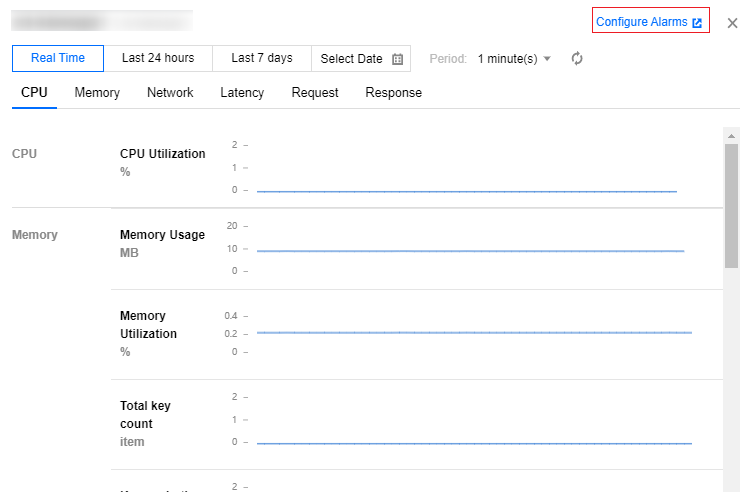Open the Select Date picker

click(361, 59)
